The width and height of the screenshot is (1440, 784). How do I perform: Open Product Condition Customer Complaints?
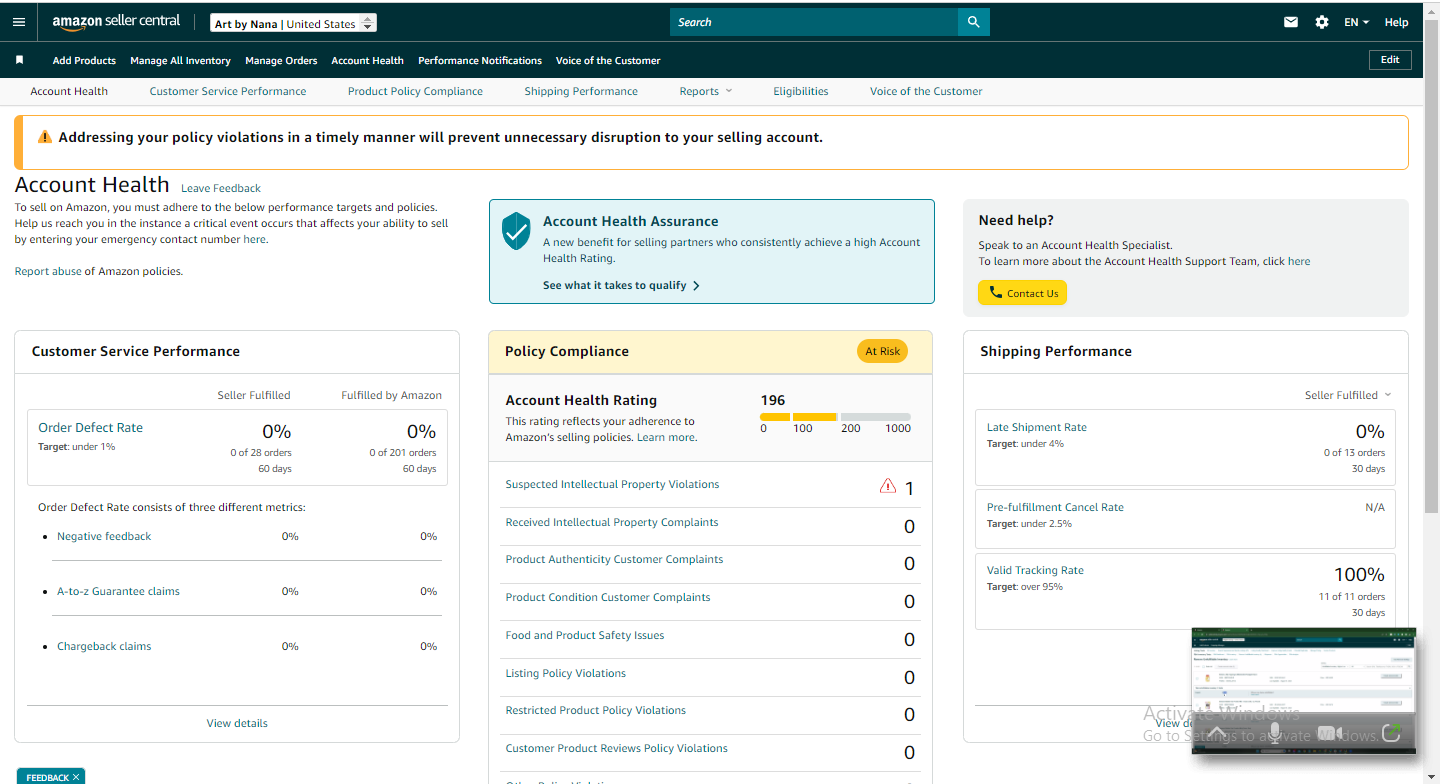(608, 597)
